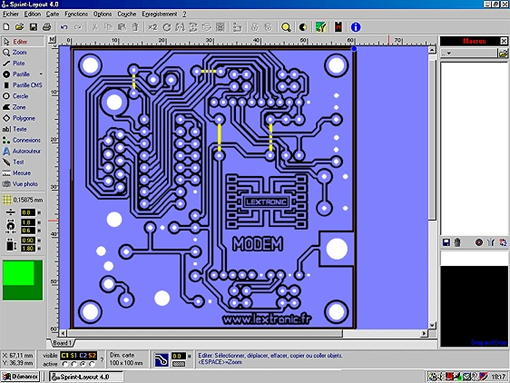Viewport: 510px width, 383px height.
Task: Click the blue Info toolbar icon
Action: (x=356, y=27)
